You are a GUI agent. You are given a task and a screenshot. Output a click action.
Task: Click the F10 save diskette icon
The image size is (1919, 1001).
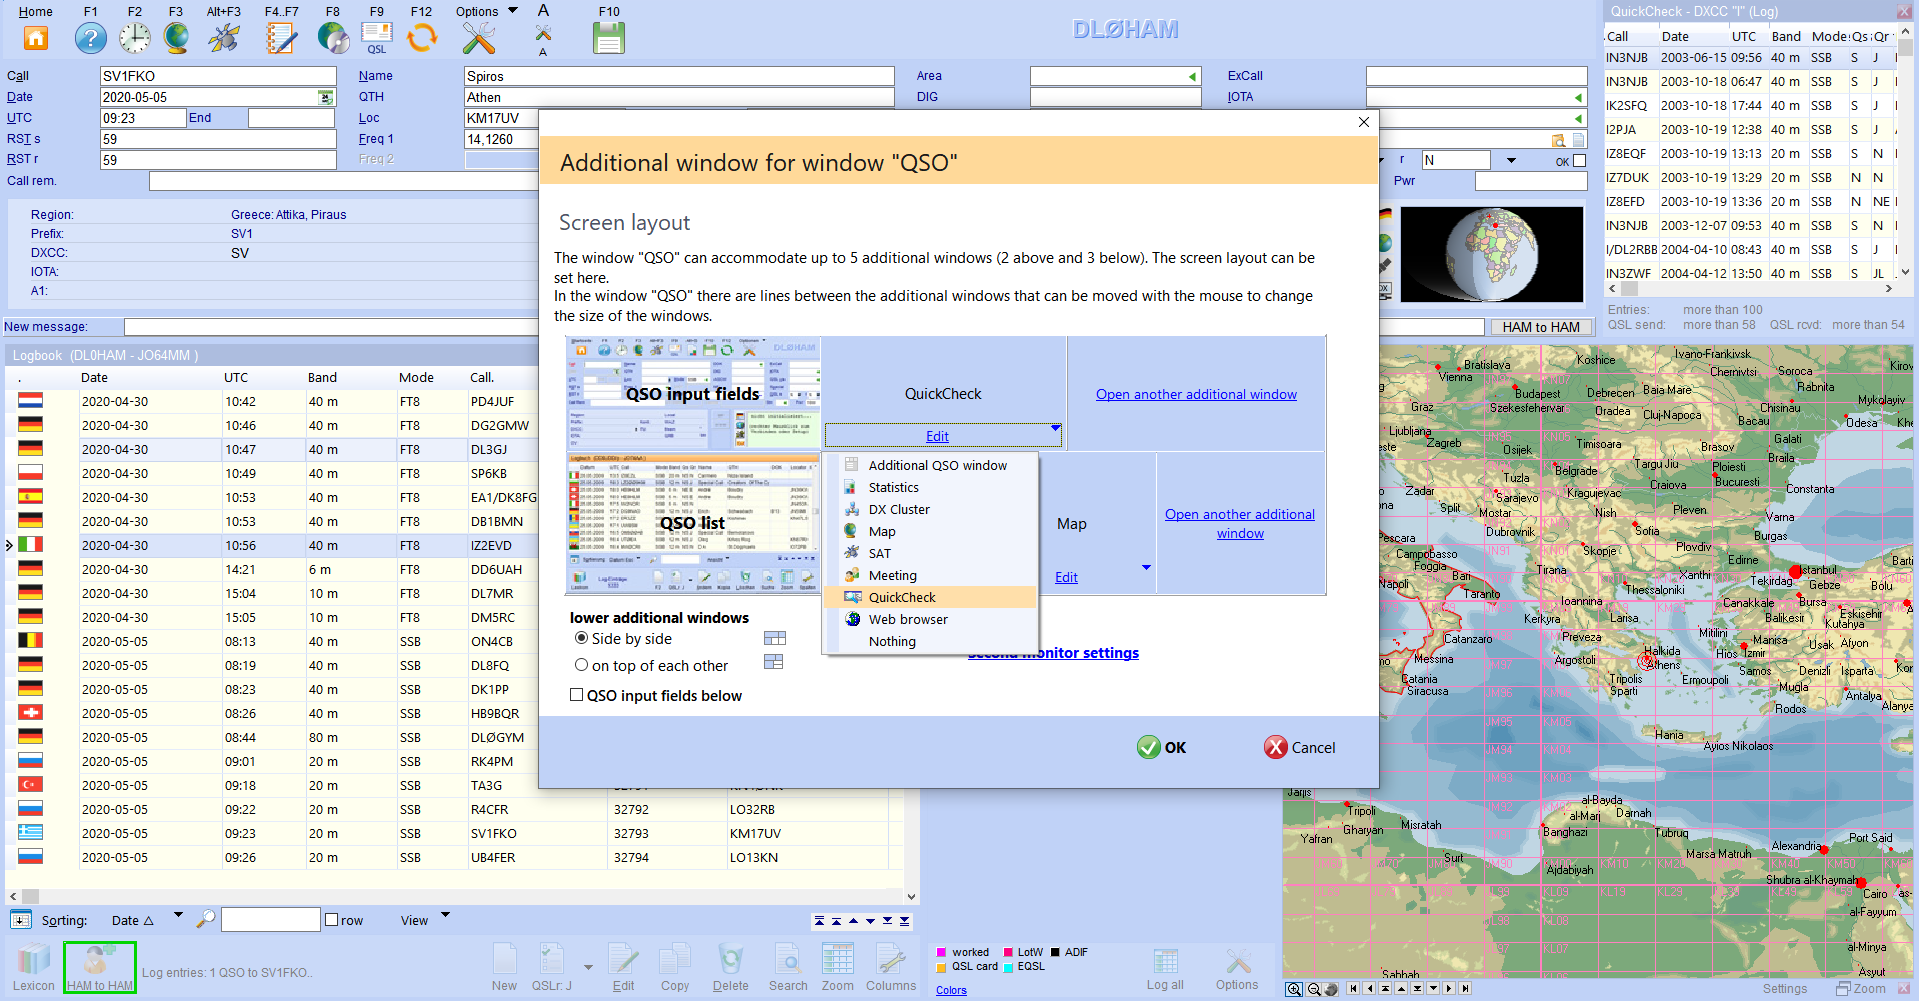609,38
